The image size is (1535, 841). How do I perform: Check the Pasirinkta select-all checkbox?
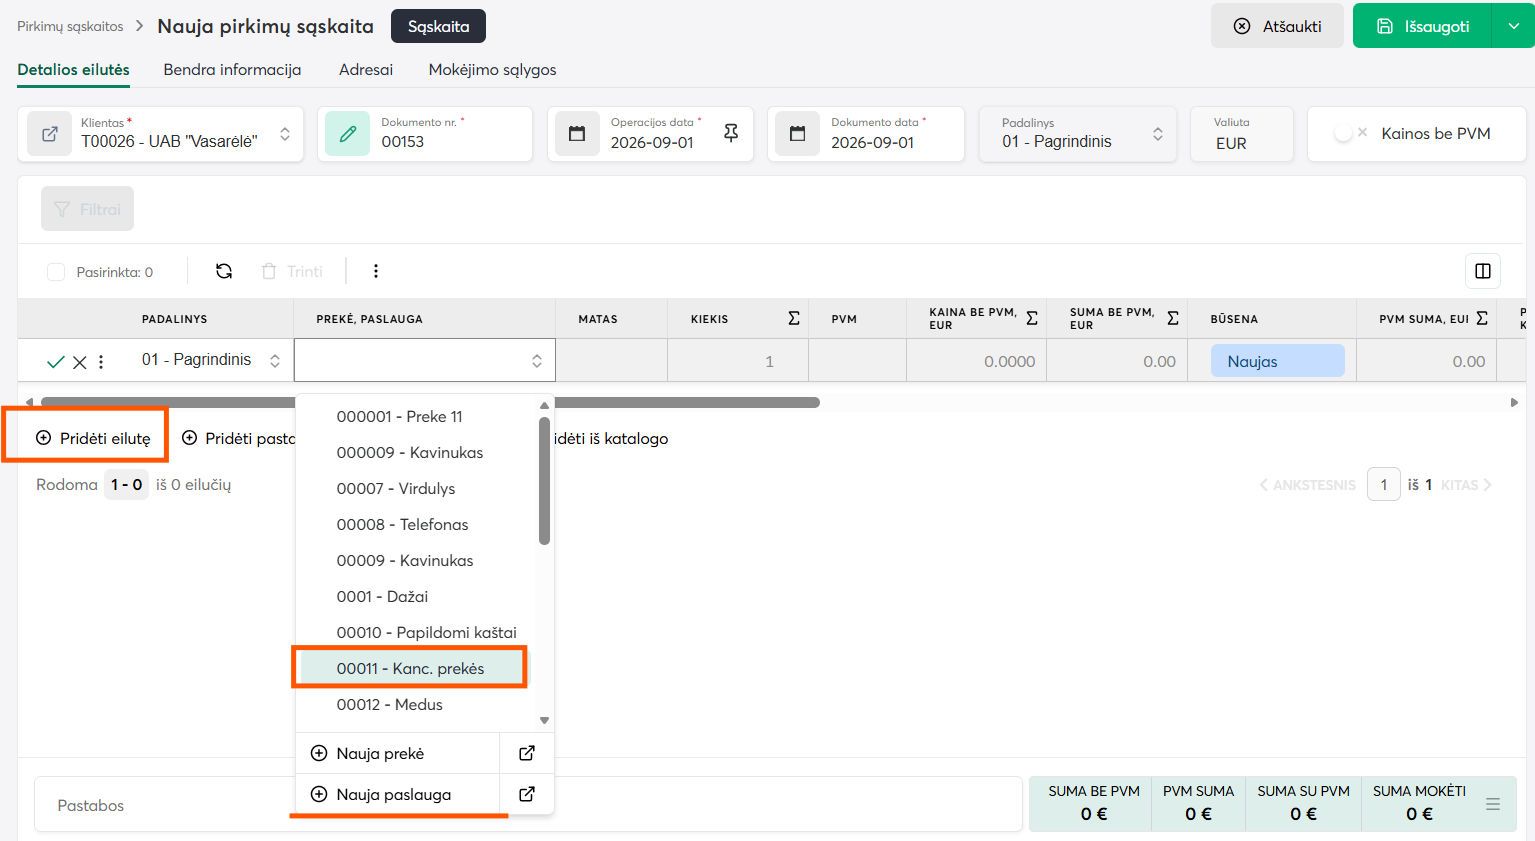point(56,272)
